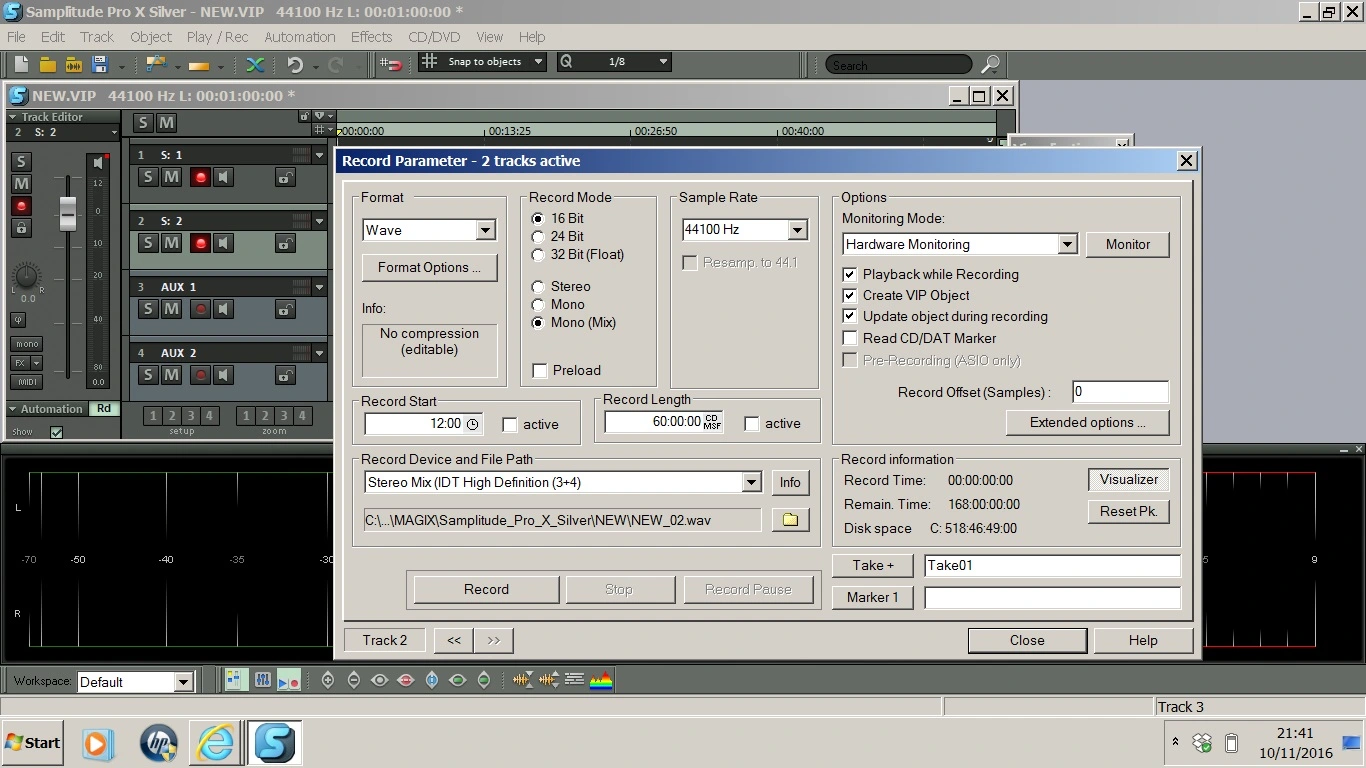Open the Effects menu

coord(371,37)
